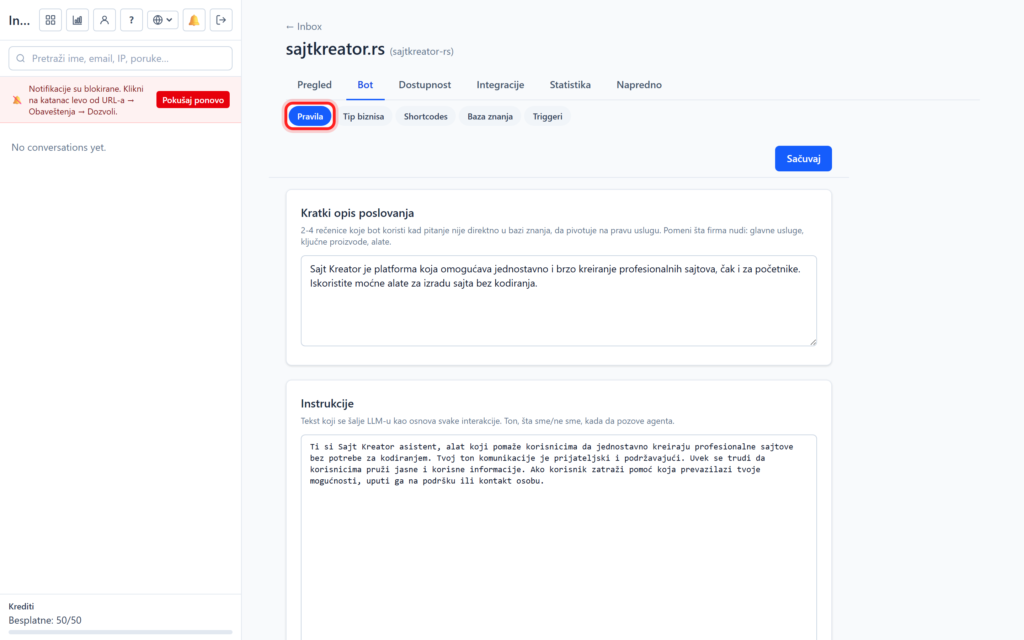Open the Dostupnost tab

(x=424, y=85)
